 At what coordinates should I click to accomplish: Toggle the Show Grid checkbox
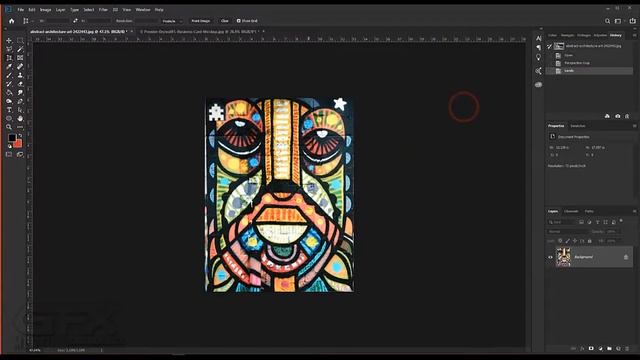tap(239, 21)
